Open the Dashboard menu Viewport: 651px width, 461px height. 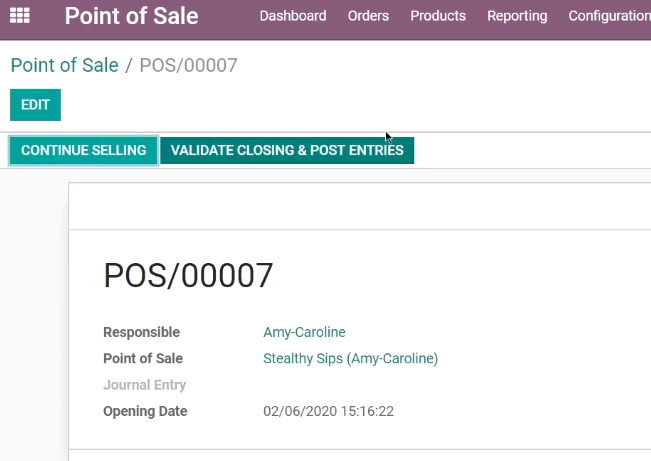pos(293,16)
